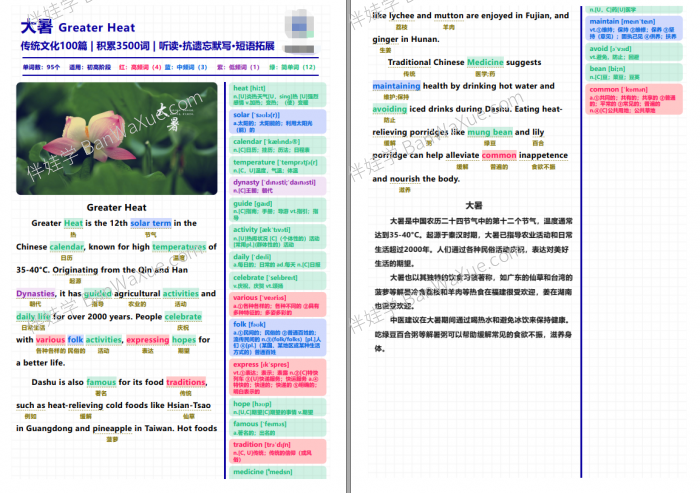
Task: Click the Chinese heading '大暑' above the translation
Action: tap(474, 205)
